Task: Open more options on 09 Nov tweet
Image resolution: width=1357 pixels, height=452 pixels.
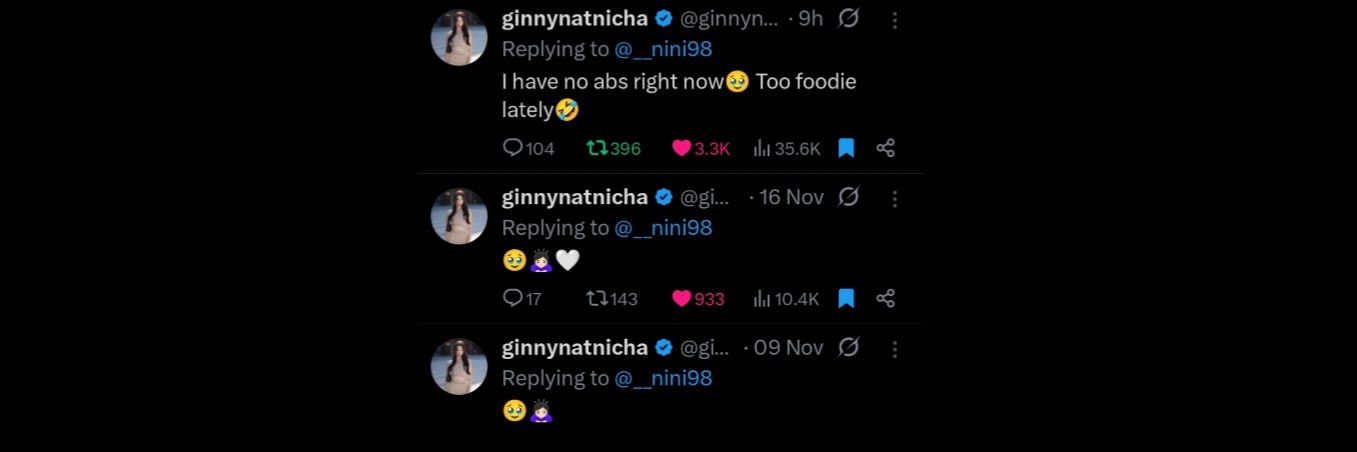Action: (895, 349)
